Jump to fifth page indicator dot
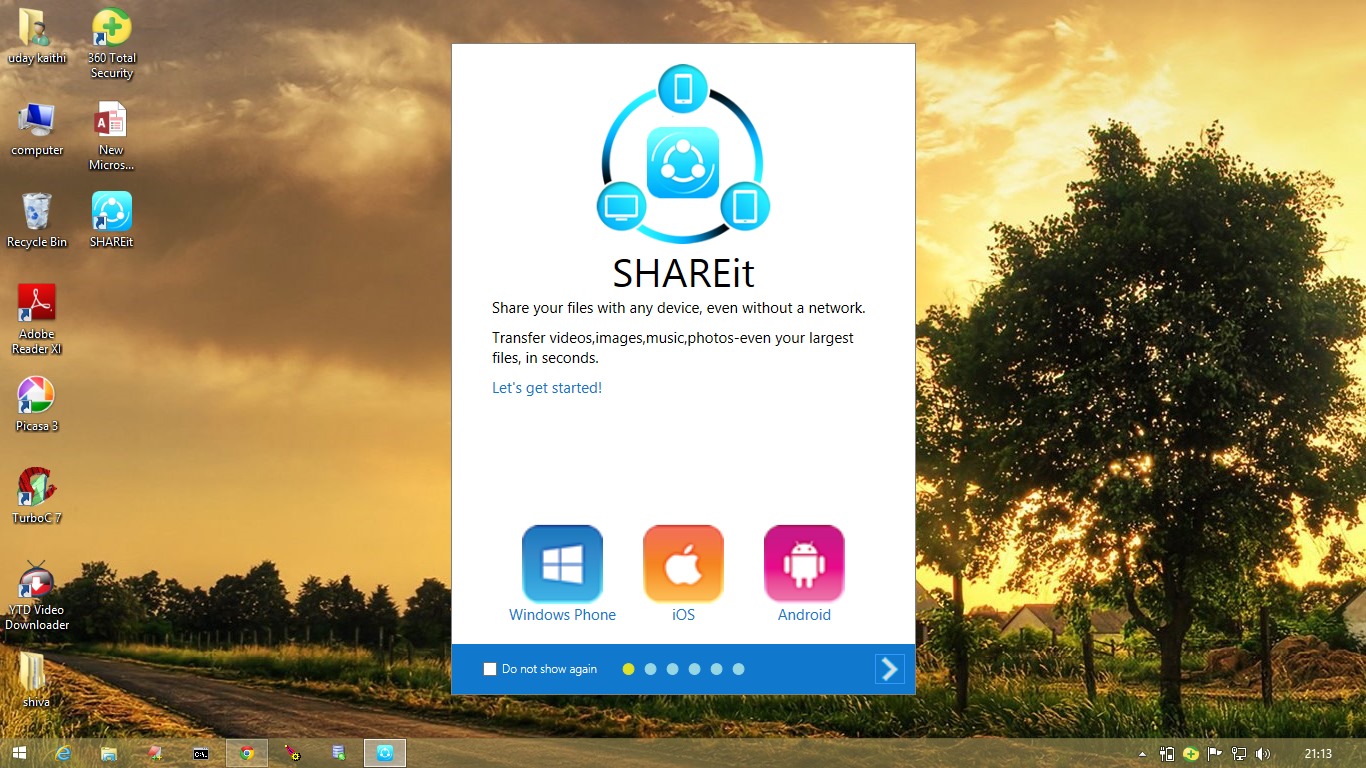This screenshot has height=768, width=1366. (716, 669)
